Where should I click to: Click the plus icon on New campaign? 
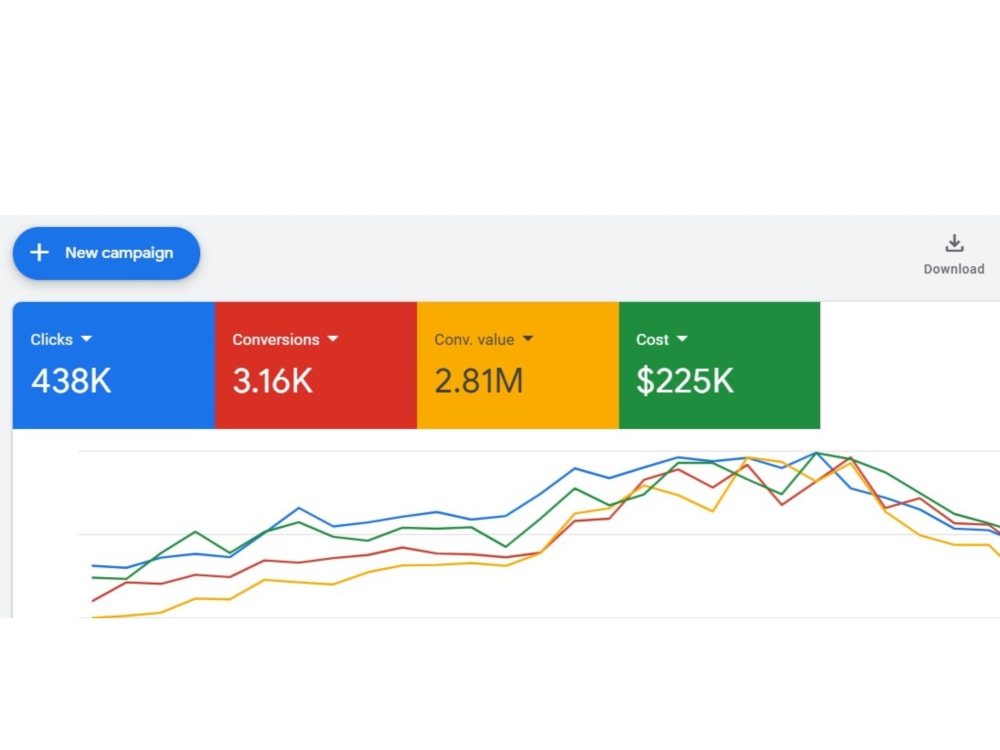click(x=40, y=253)
